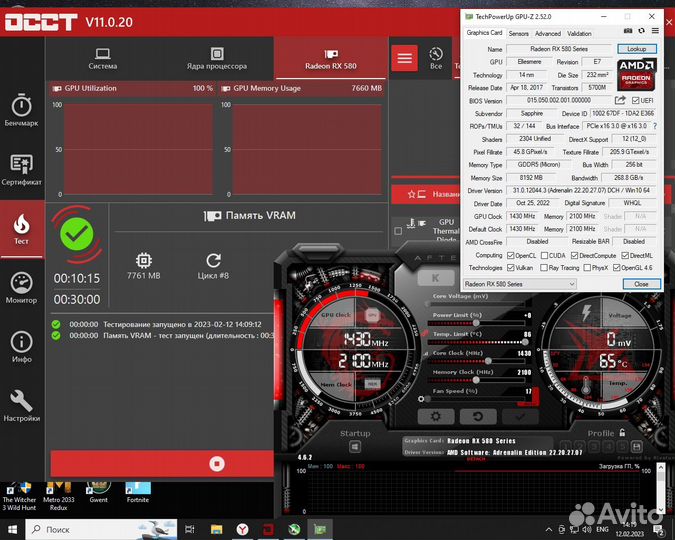Screen dimensions: 675x540
Task: Open File Explorer from the taskbar
Action: (x=217, y=529)
